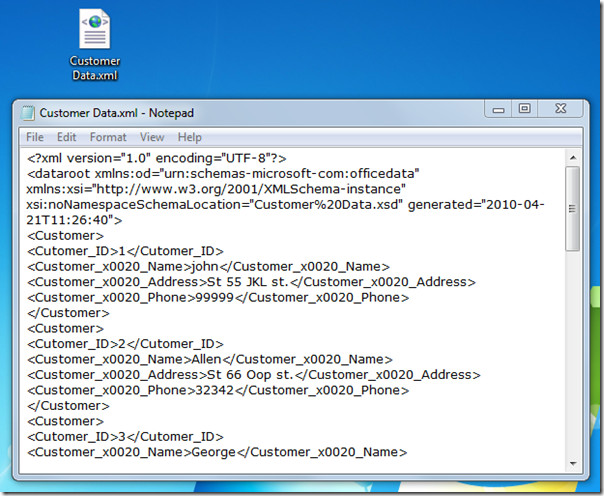Screen dimensions: 604x496
Task: Click the 21T11:26:40 line
Action: [x=74, y=220]
